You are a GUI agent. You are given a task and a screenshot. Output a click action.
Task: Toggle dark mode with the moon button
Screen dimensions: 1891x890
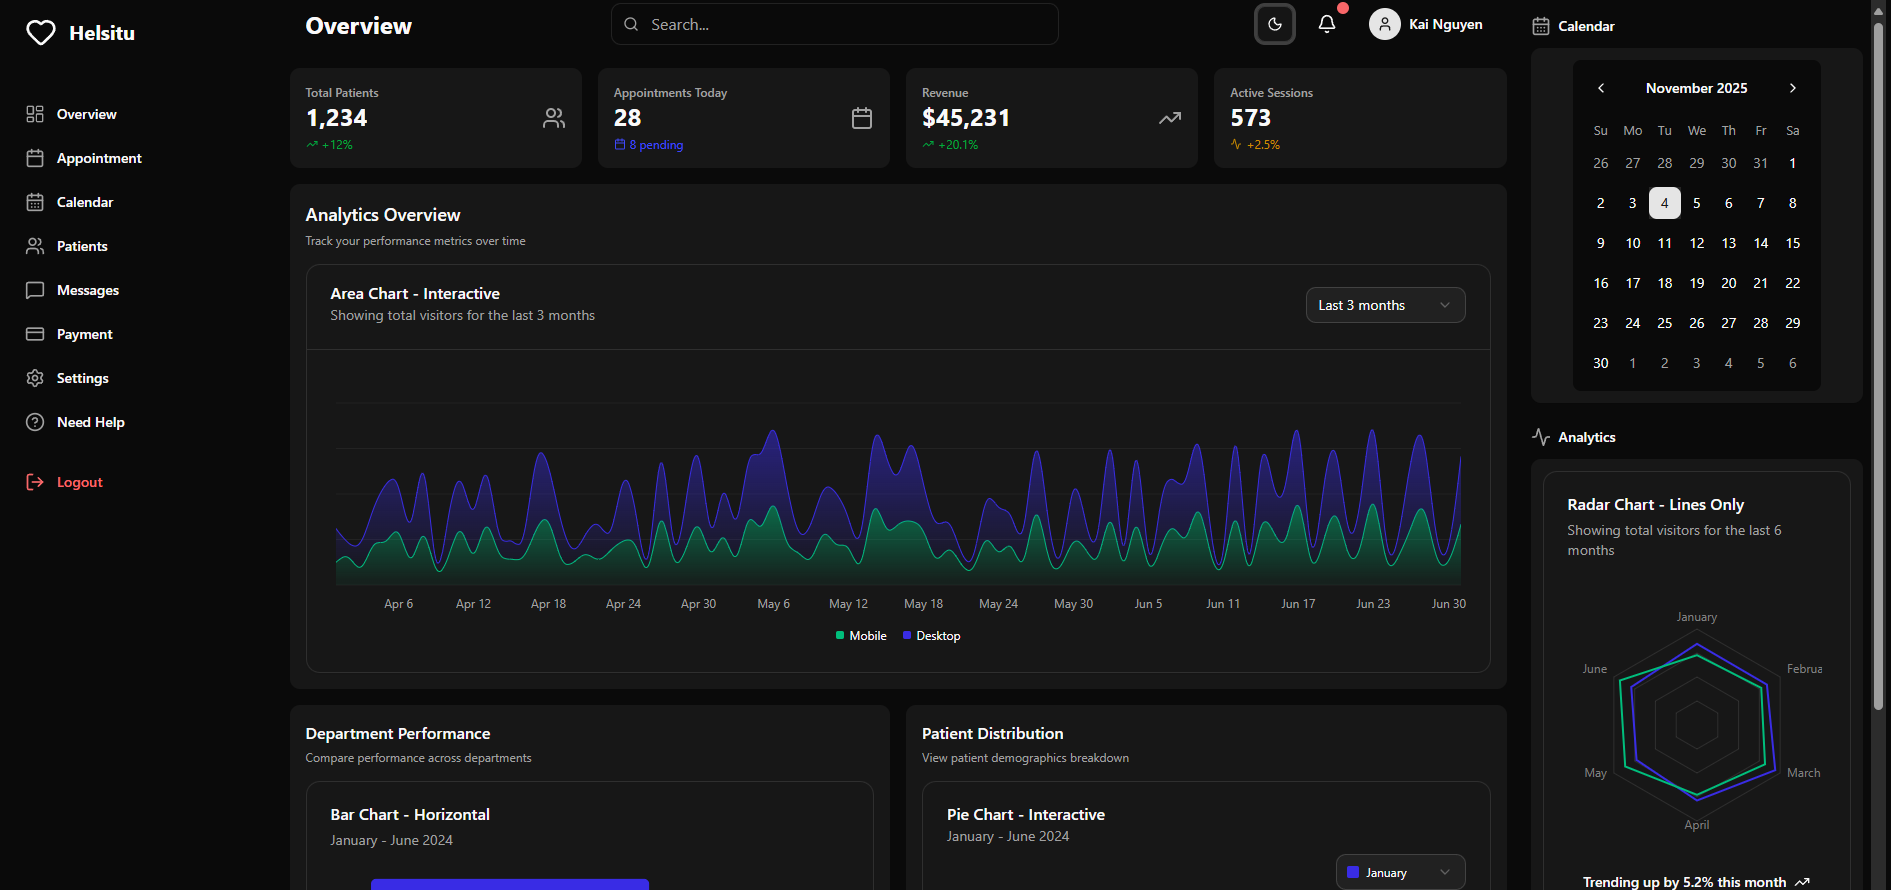pos(1275,24)
